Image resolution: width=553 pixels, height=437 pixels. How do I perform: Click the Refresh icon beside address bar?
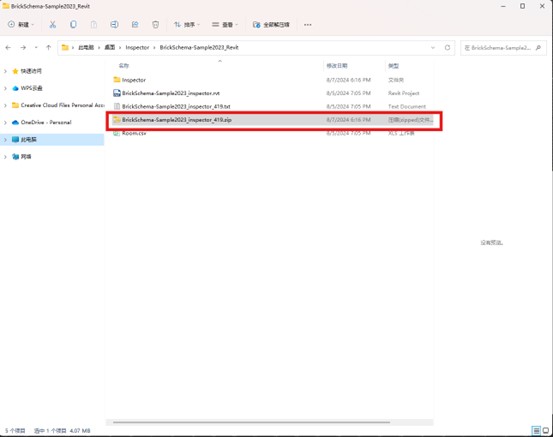pyautogui.click(x=447, y=48)
